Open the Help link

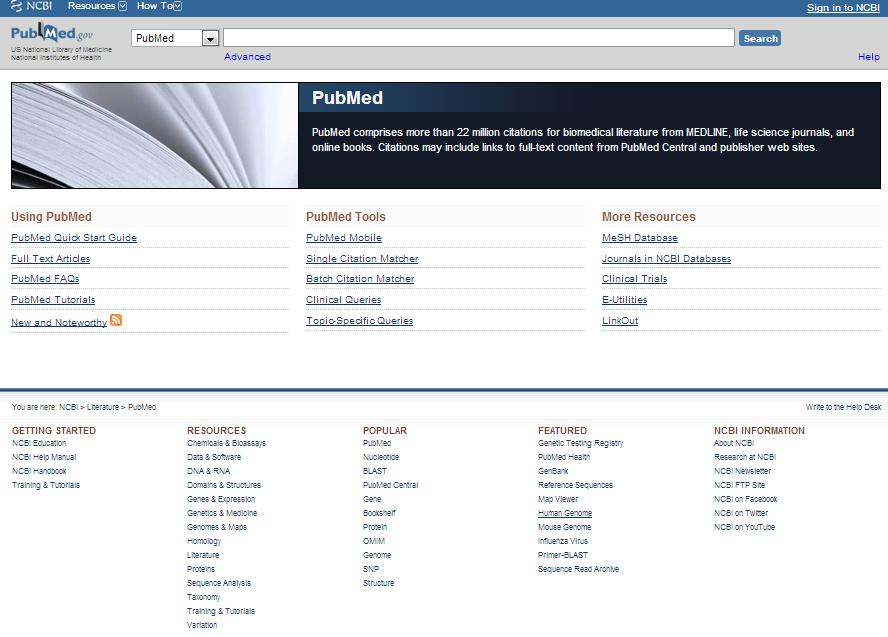[x=869, y=57]
